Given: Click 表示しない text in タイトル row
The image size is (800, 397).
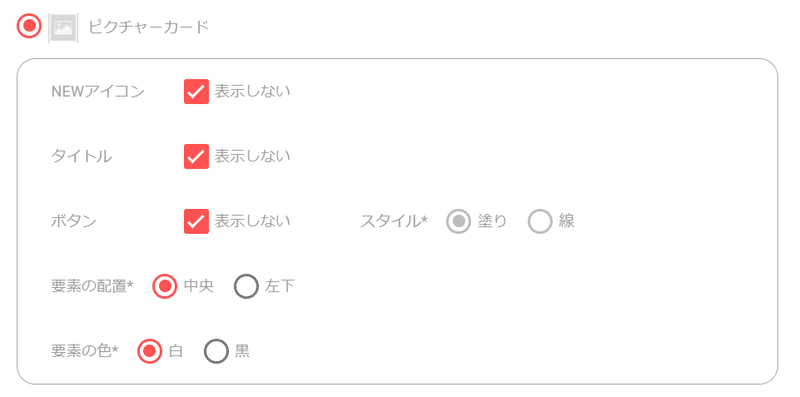Looking at the screenshot, I should [253, 156].
